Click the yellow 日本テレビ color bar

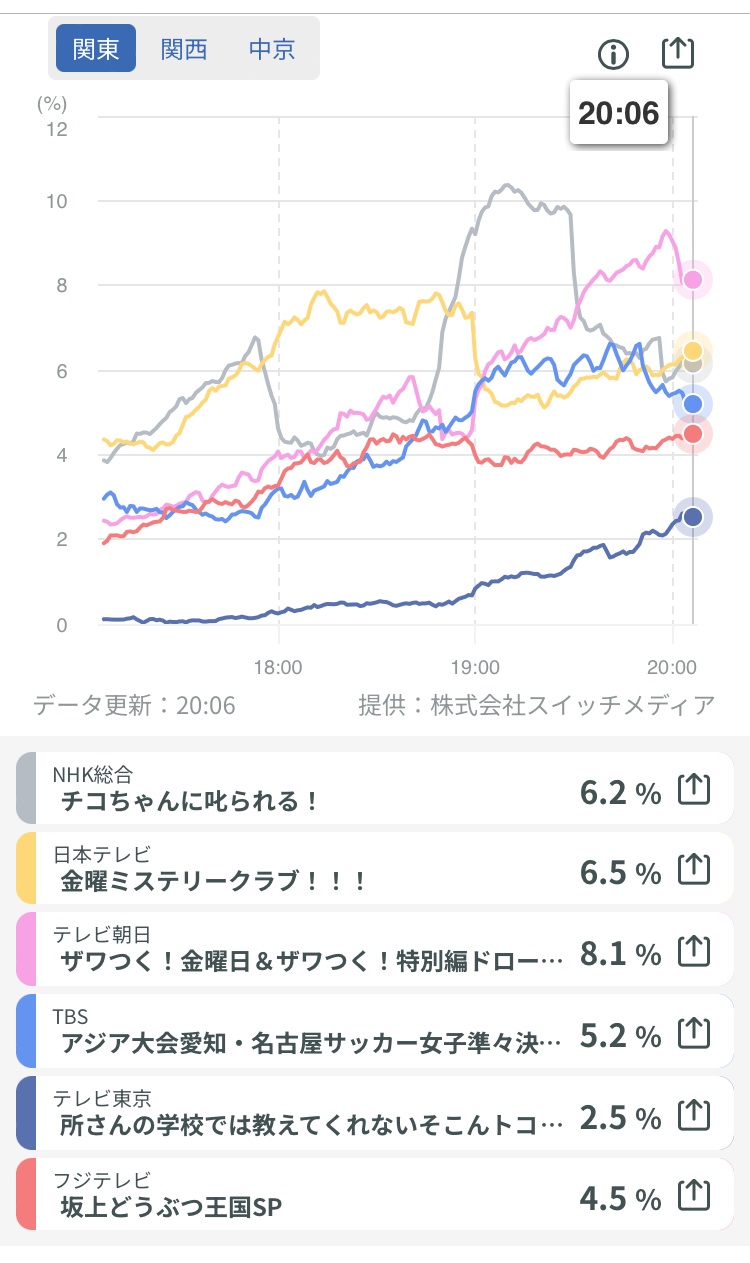(26, 868)
